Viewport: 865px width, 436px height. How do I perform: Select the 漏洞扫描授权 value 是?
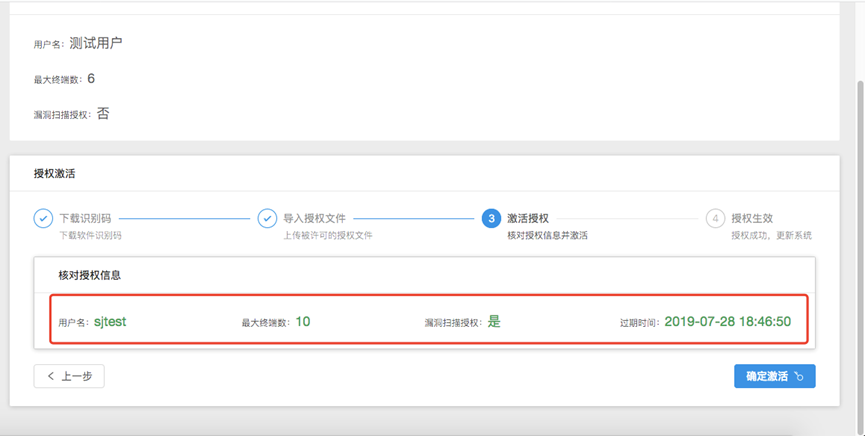coord(494,322)
